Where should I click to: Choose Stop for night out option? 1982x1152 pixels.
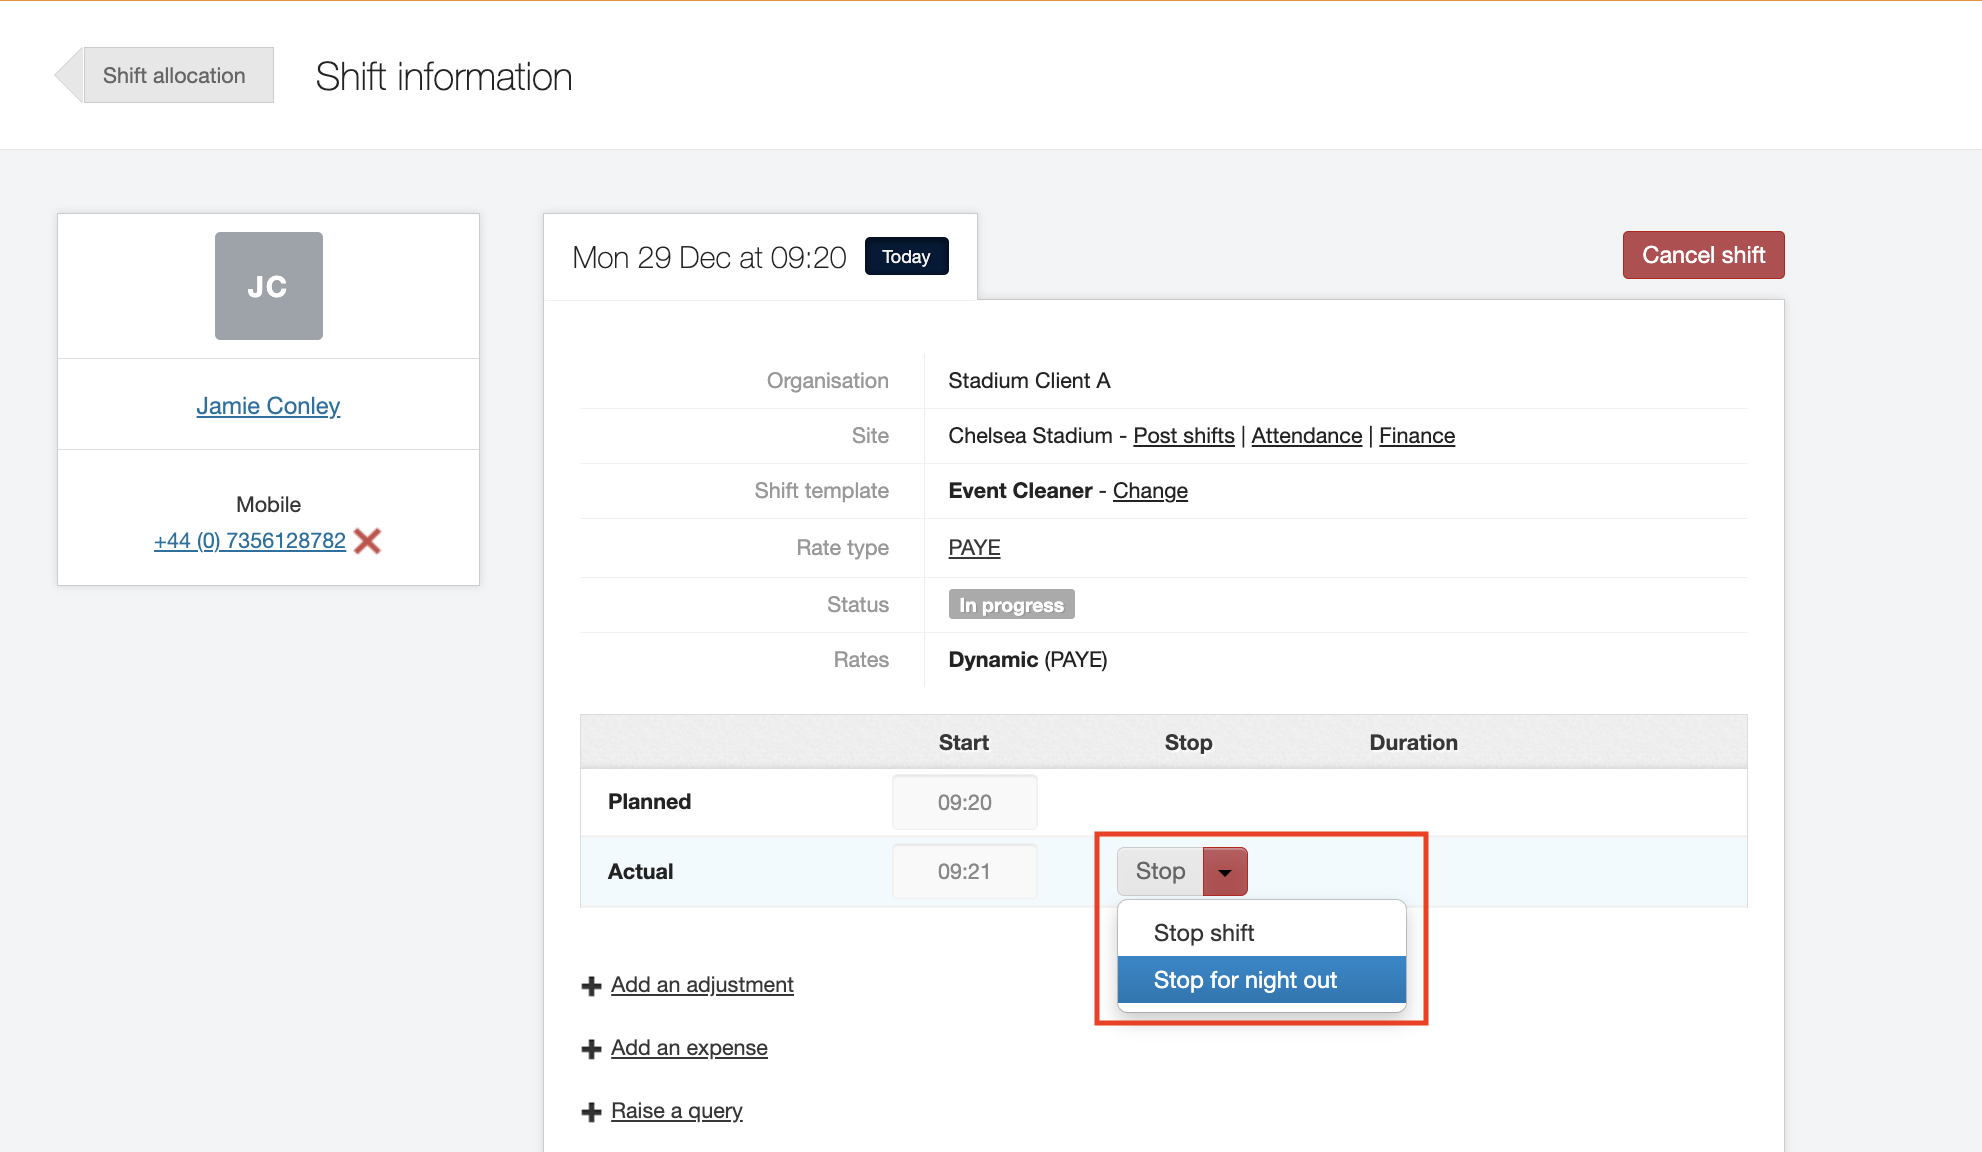[x=1245, y=980]
